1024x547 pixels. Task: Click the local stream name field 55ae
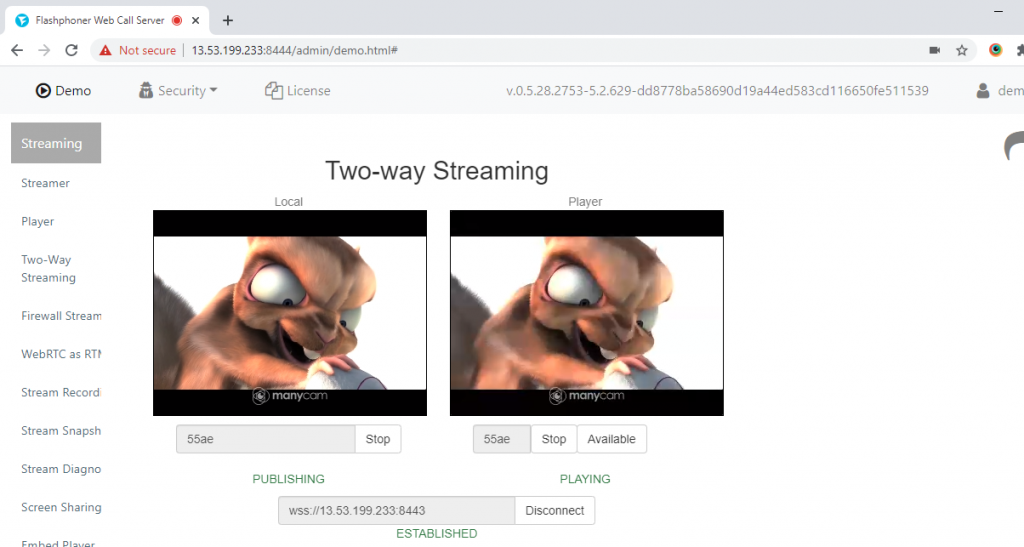[266, 439]
